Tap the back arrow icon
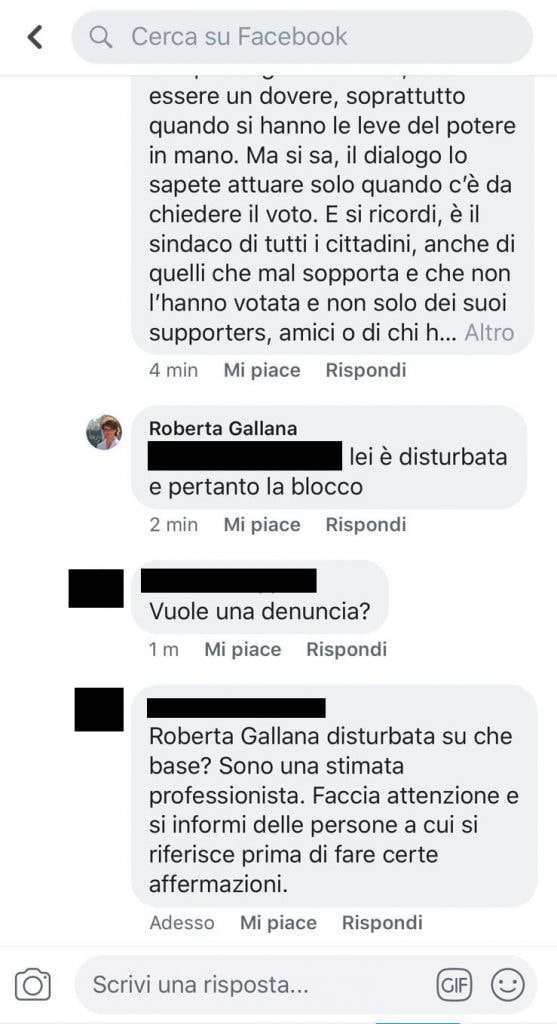Viewport: 557px width, 1024px height. coord(35,37)
